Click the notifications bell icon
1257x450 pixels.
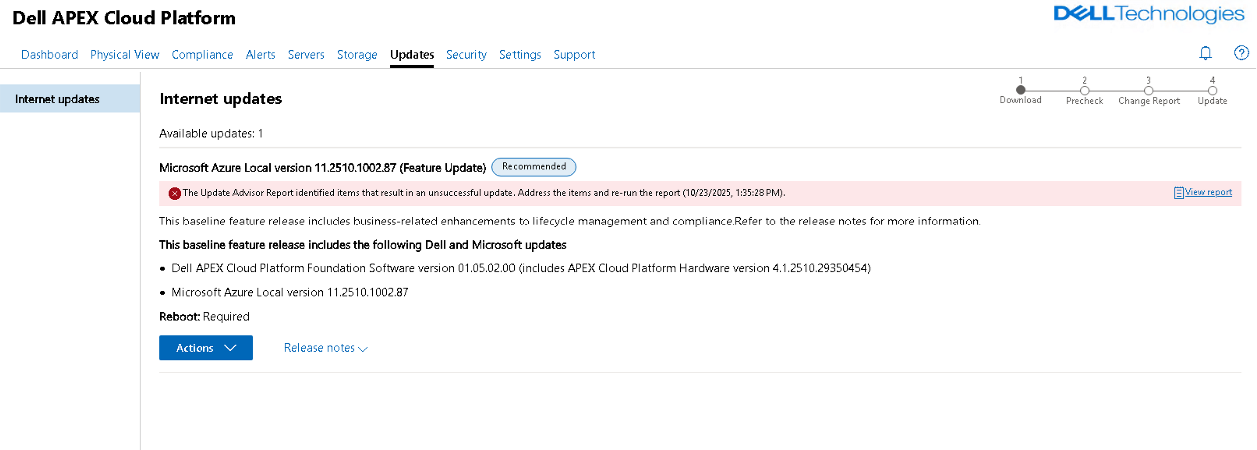[x=1205, y=54]
